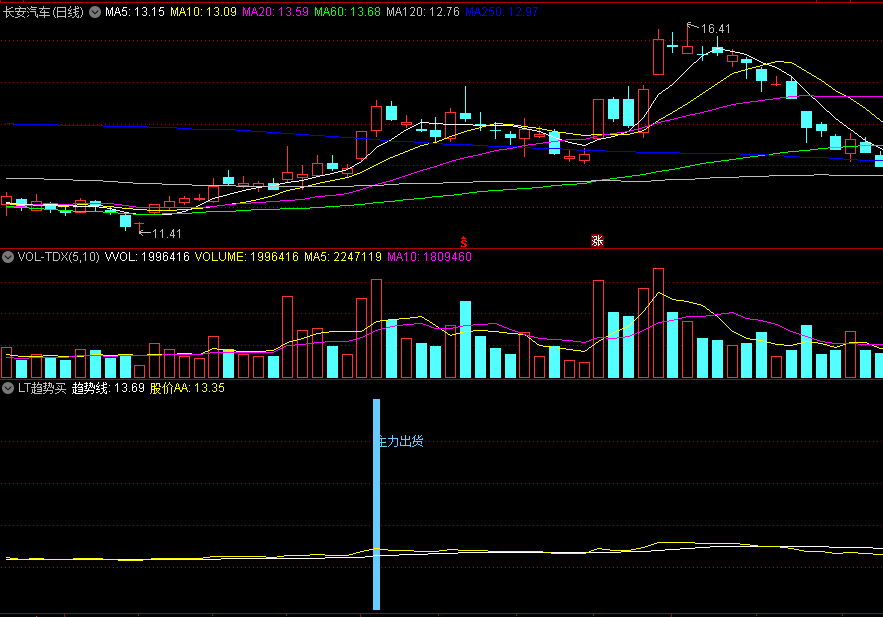
Task: Click the 主力出货 signal label
Action: (402, 441)
